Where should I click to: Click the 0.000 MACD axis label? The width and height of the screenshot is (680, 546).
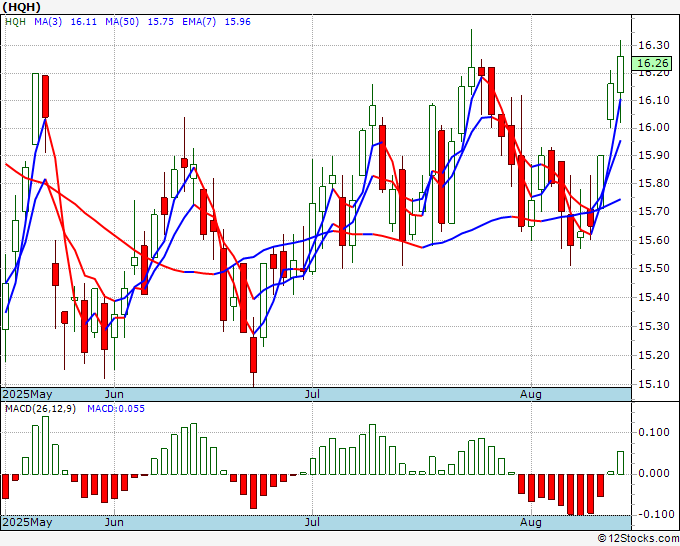654,473
